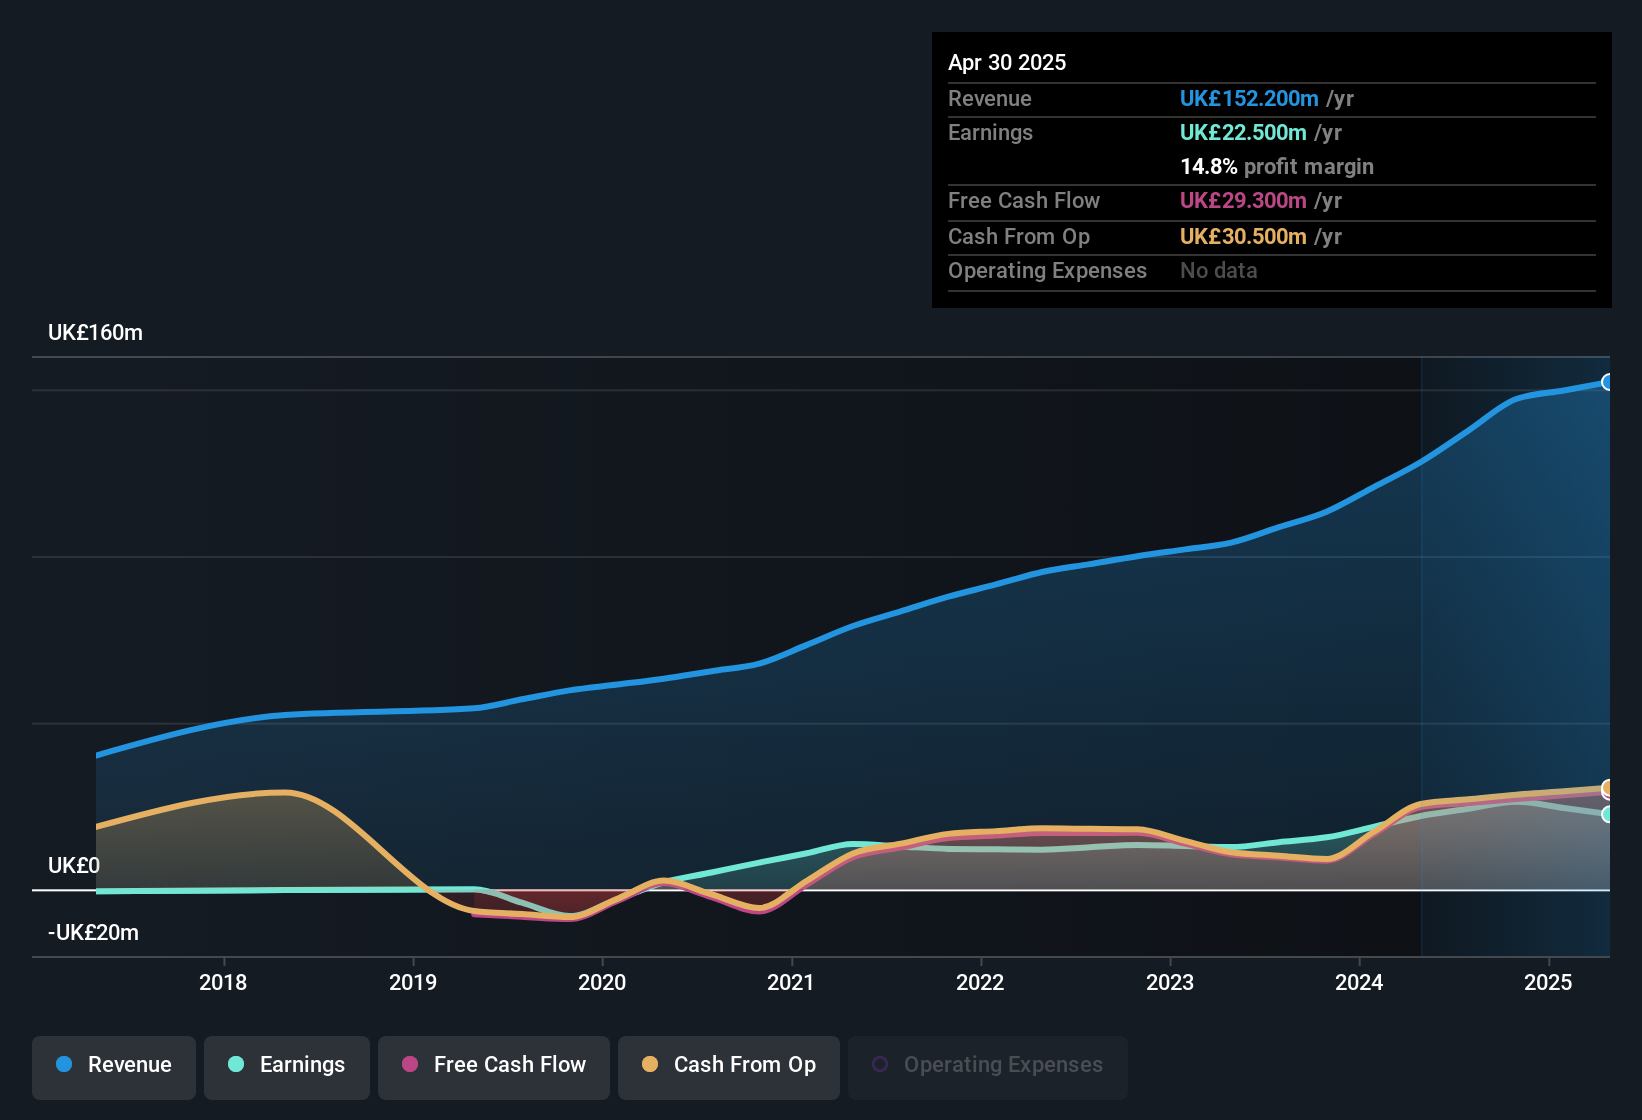The image size is (1642, 1120).
Task: Select the 2018 year label
Action: pos(224,983)
